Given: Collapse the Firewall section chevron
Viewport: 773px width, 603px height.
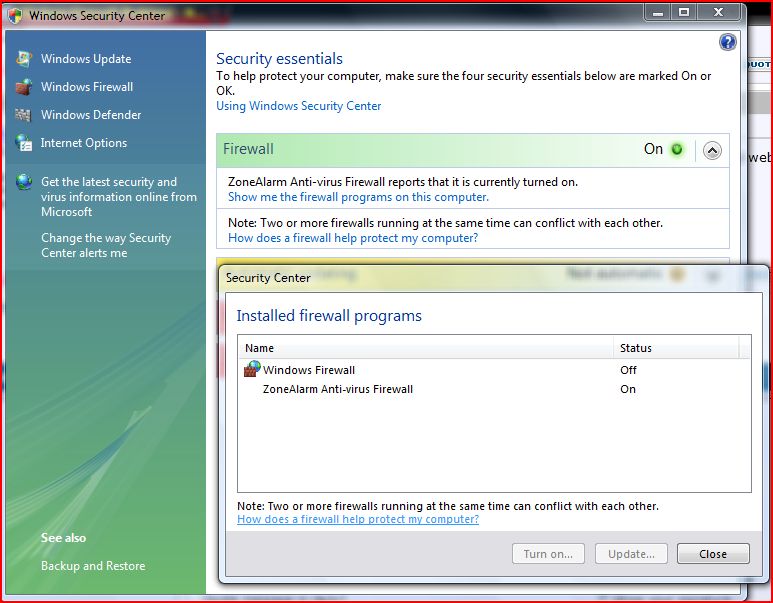Looking at the screenshot, I should 712,150.
